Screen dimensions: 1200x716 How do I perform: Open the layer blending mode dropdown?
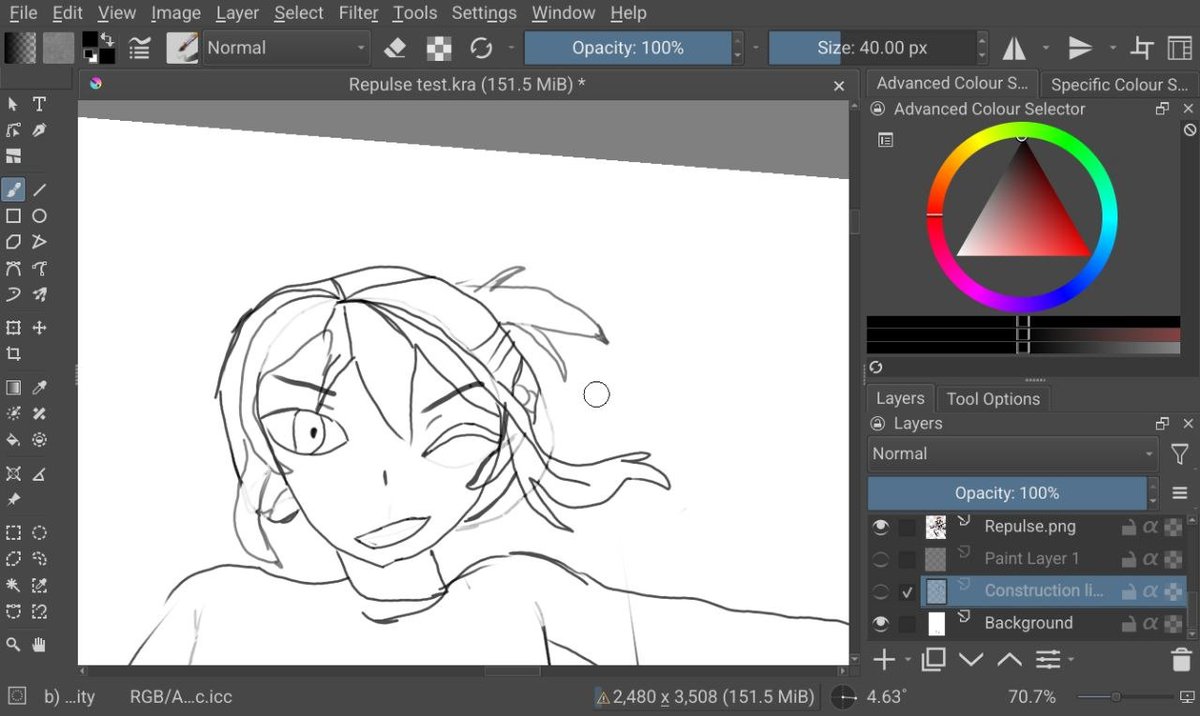(1013, 453)
